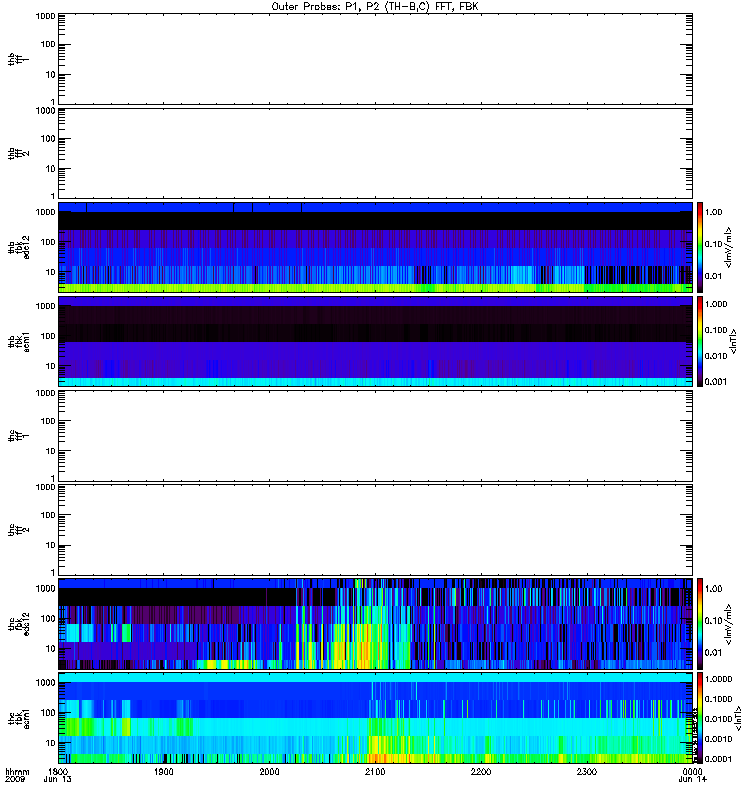The width and height of the screenshot is (750, 800).
Task: Click the 'thb fbk scm1' y-axis label
Action: pyautogui.click(x=19, y=341)
